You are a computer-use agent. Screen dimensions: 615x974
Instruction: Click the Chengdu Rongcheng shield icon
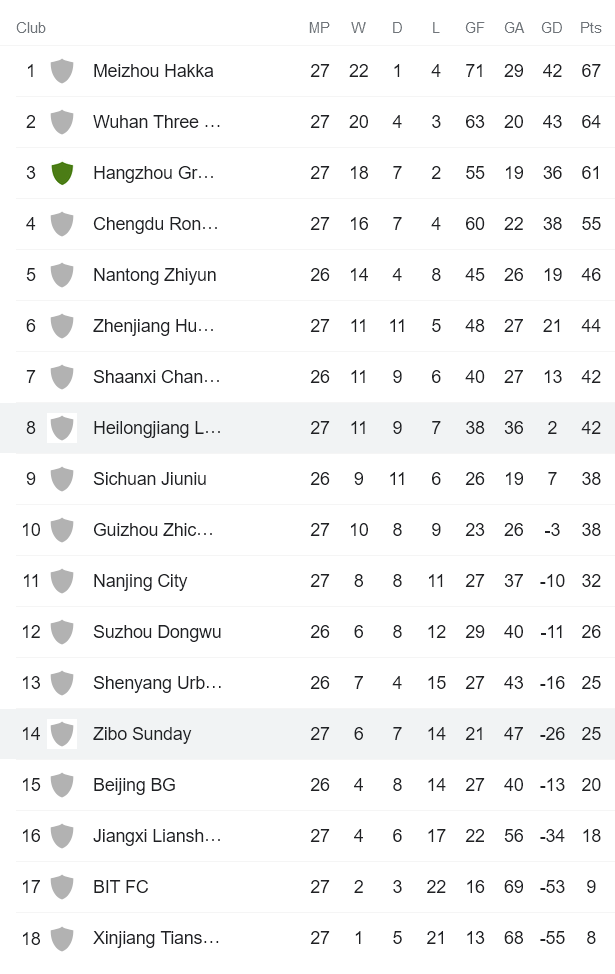pos(62,223)
